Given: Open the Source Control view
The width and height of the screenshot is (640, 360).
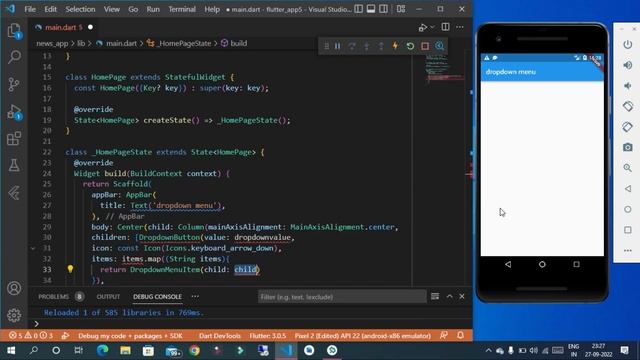Looking at the screenshot, I should pos(14,84).
